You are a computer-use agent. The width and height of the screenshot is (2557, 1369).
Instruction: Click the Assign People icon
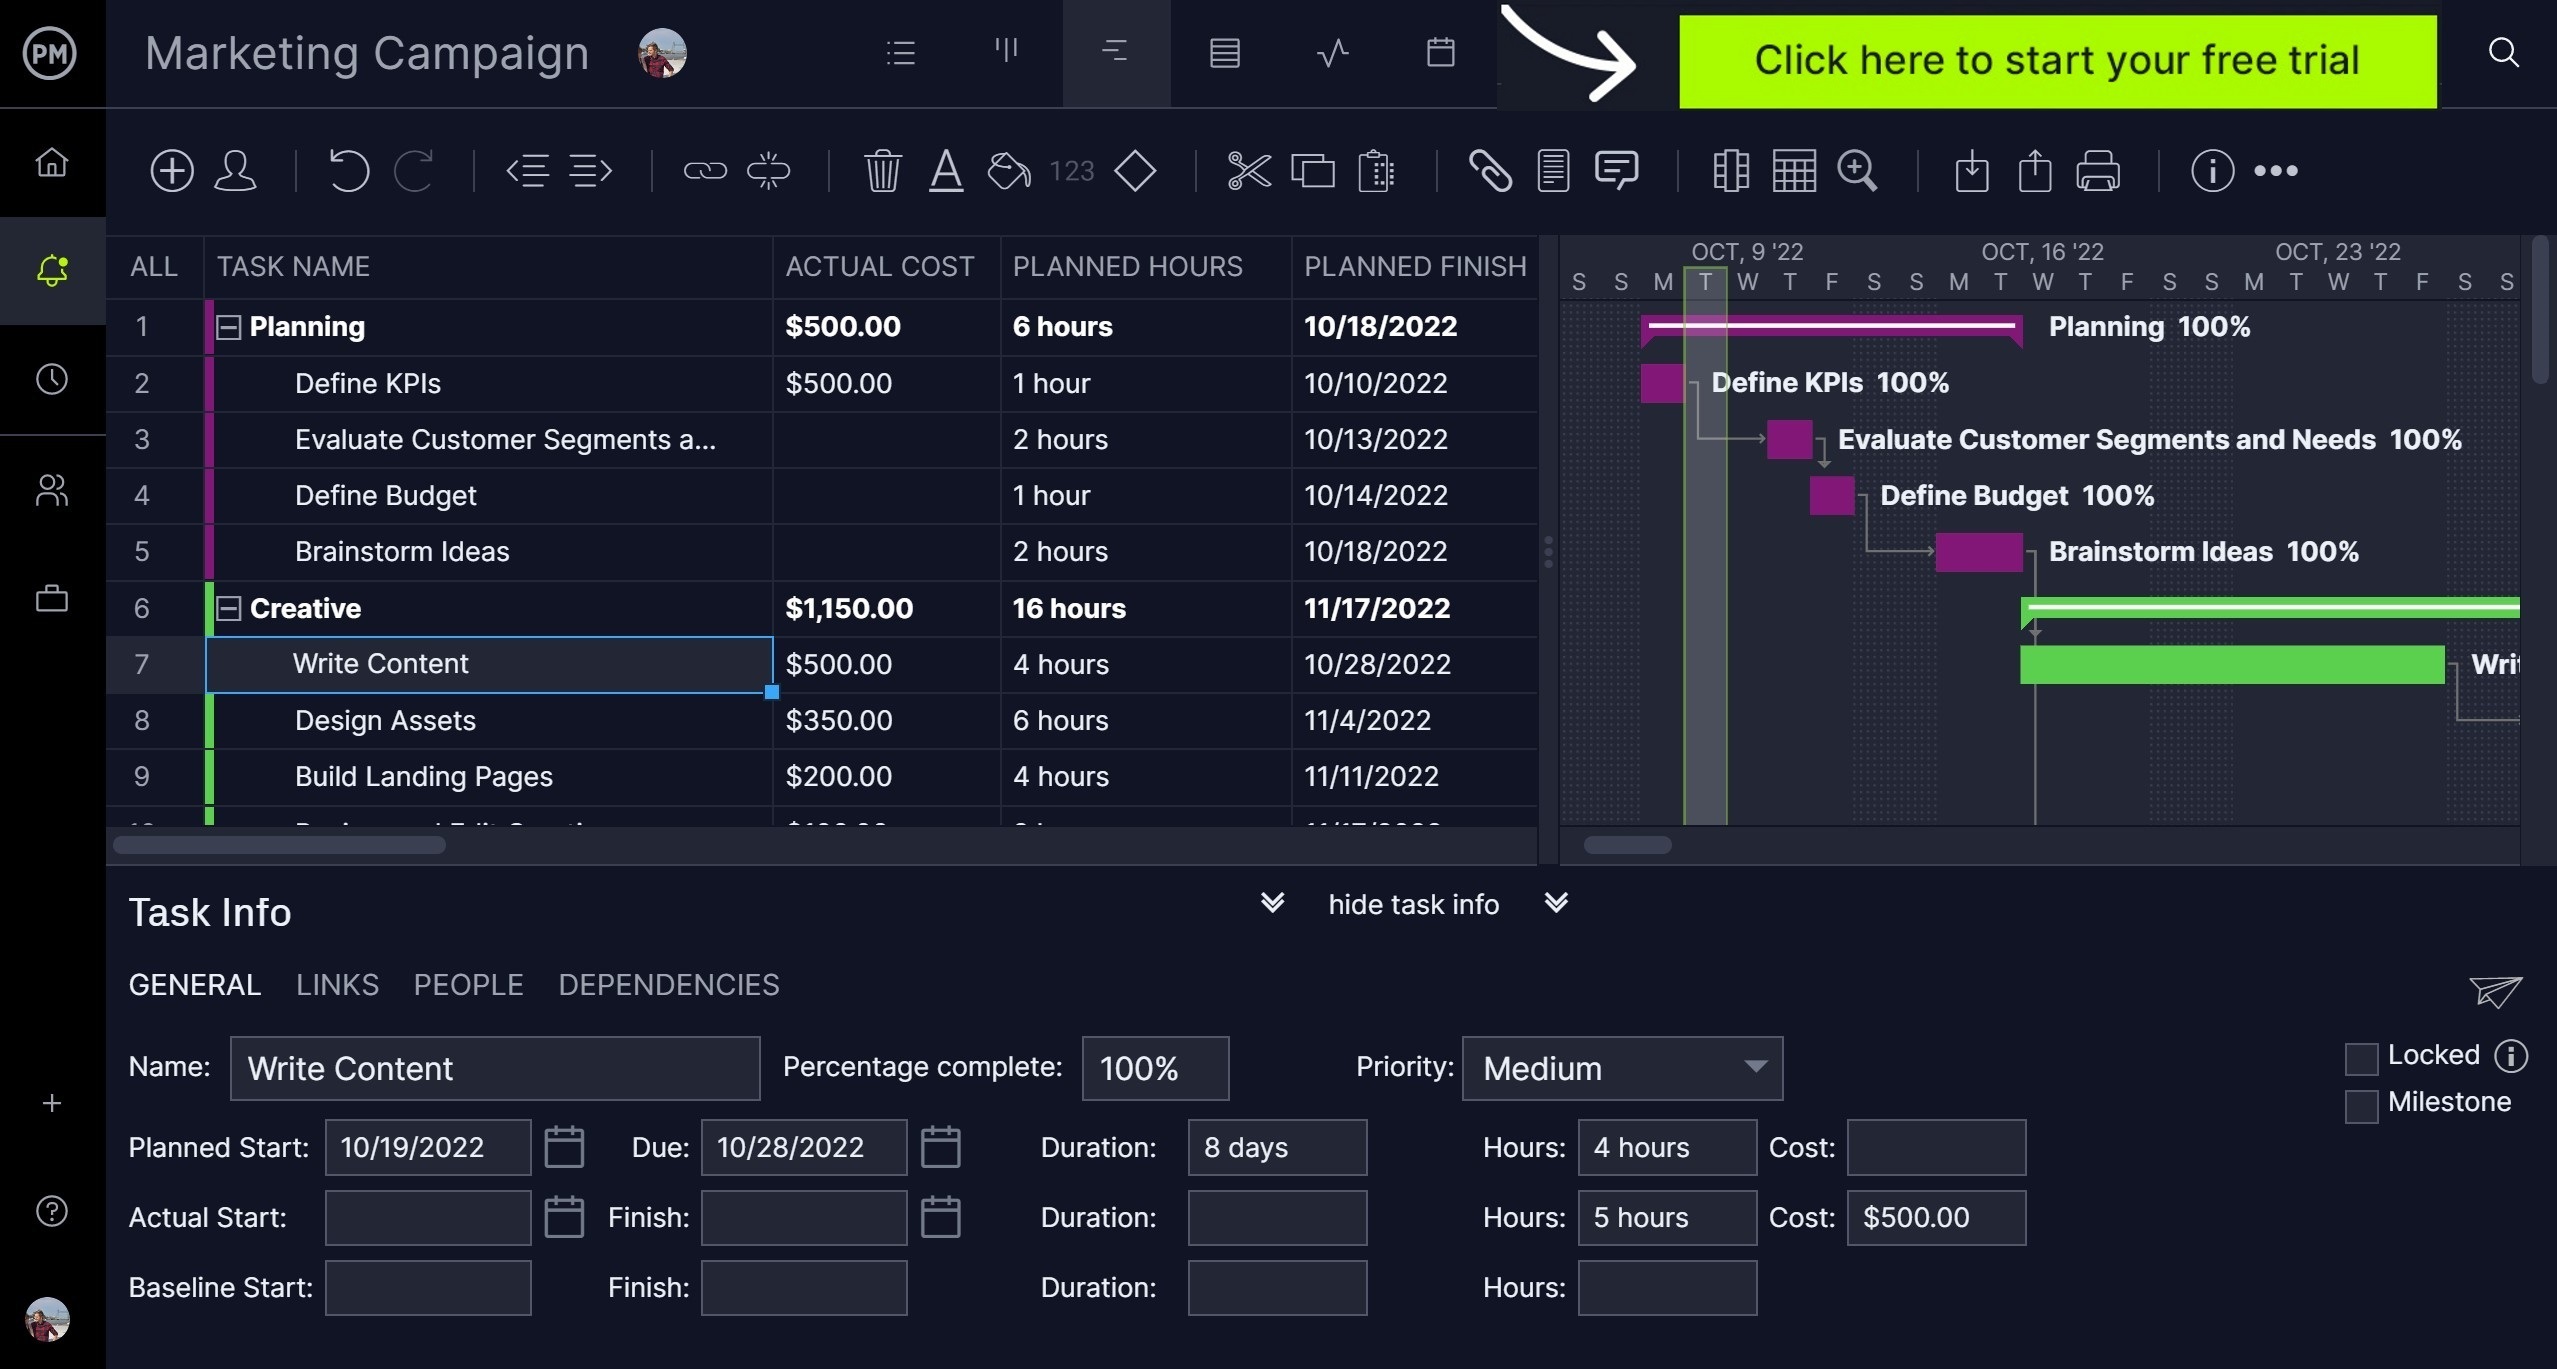pyautogui.click(x=237, y=169)
